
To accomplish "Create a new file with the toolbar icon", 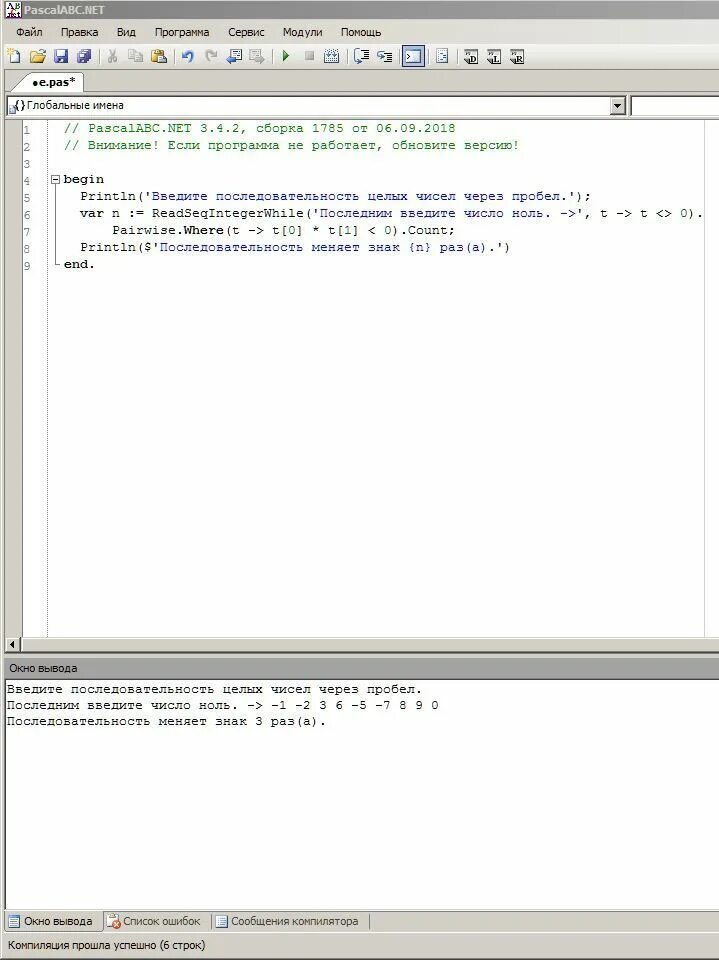I will tap(13, 56).
